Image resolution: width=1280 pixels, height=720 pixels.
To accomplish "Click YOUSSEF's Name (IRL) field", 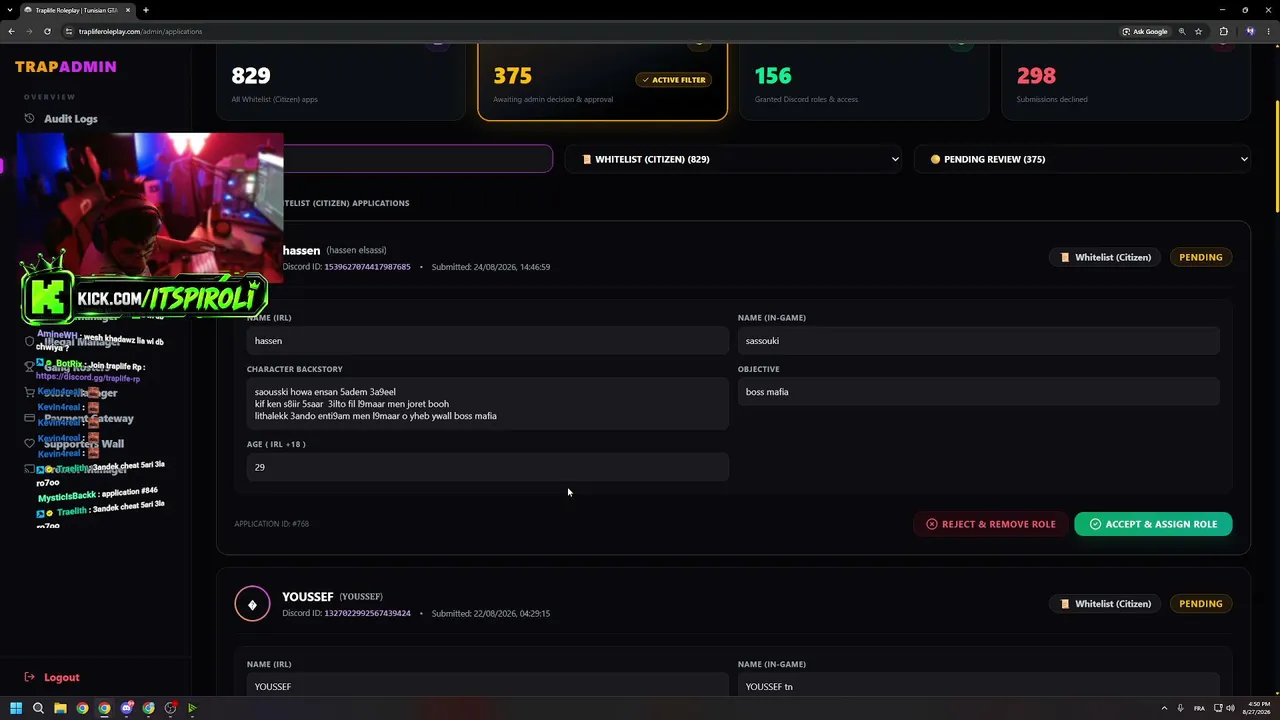I will point(488,686).
